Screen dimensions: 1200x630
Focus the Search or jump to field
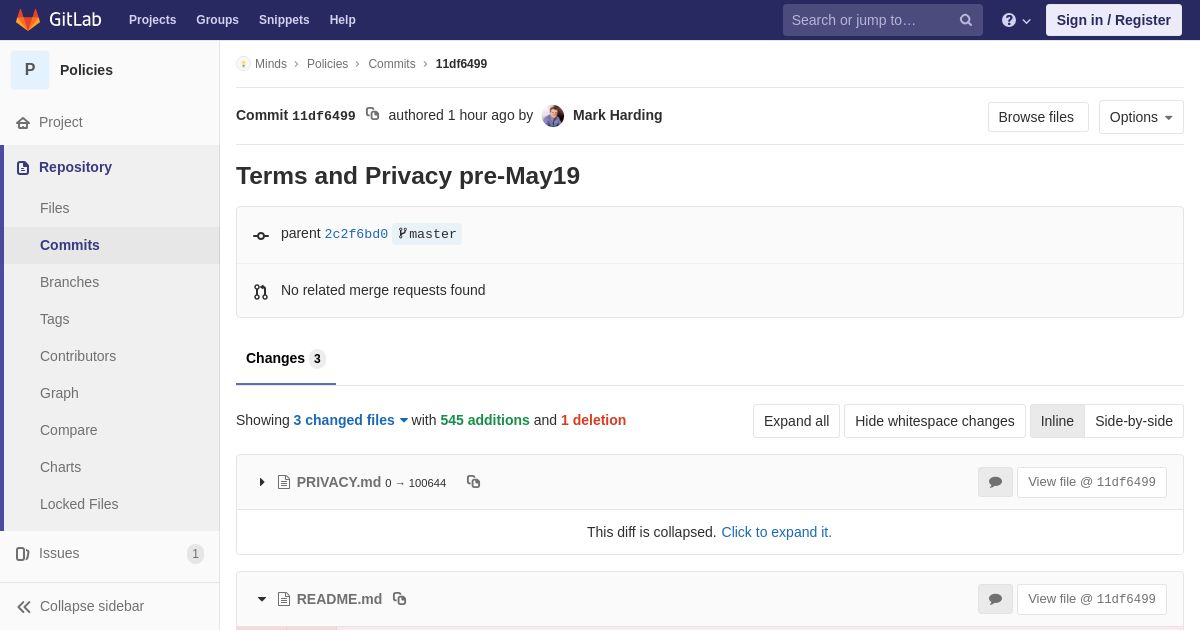coord(883,20)
